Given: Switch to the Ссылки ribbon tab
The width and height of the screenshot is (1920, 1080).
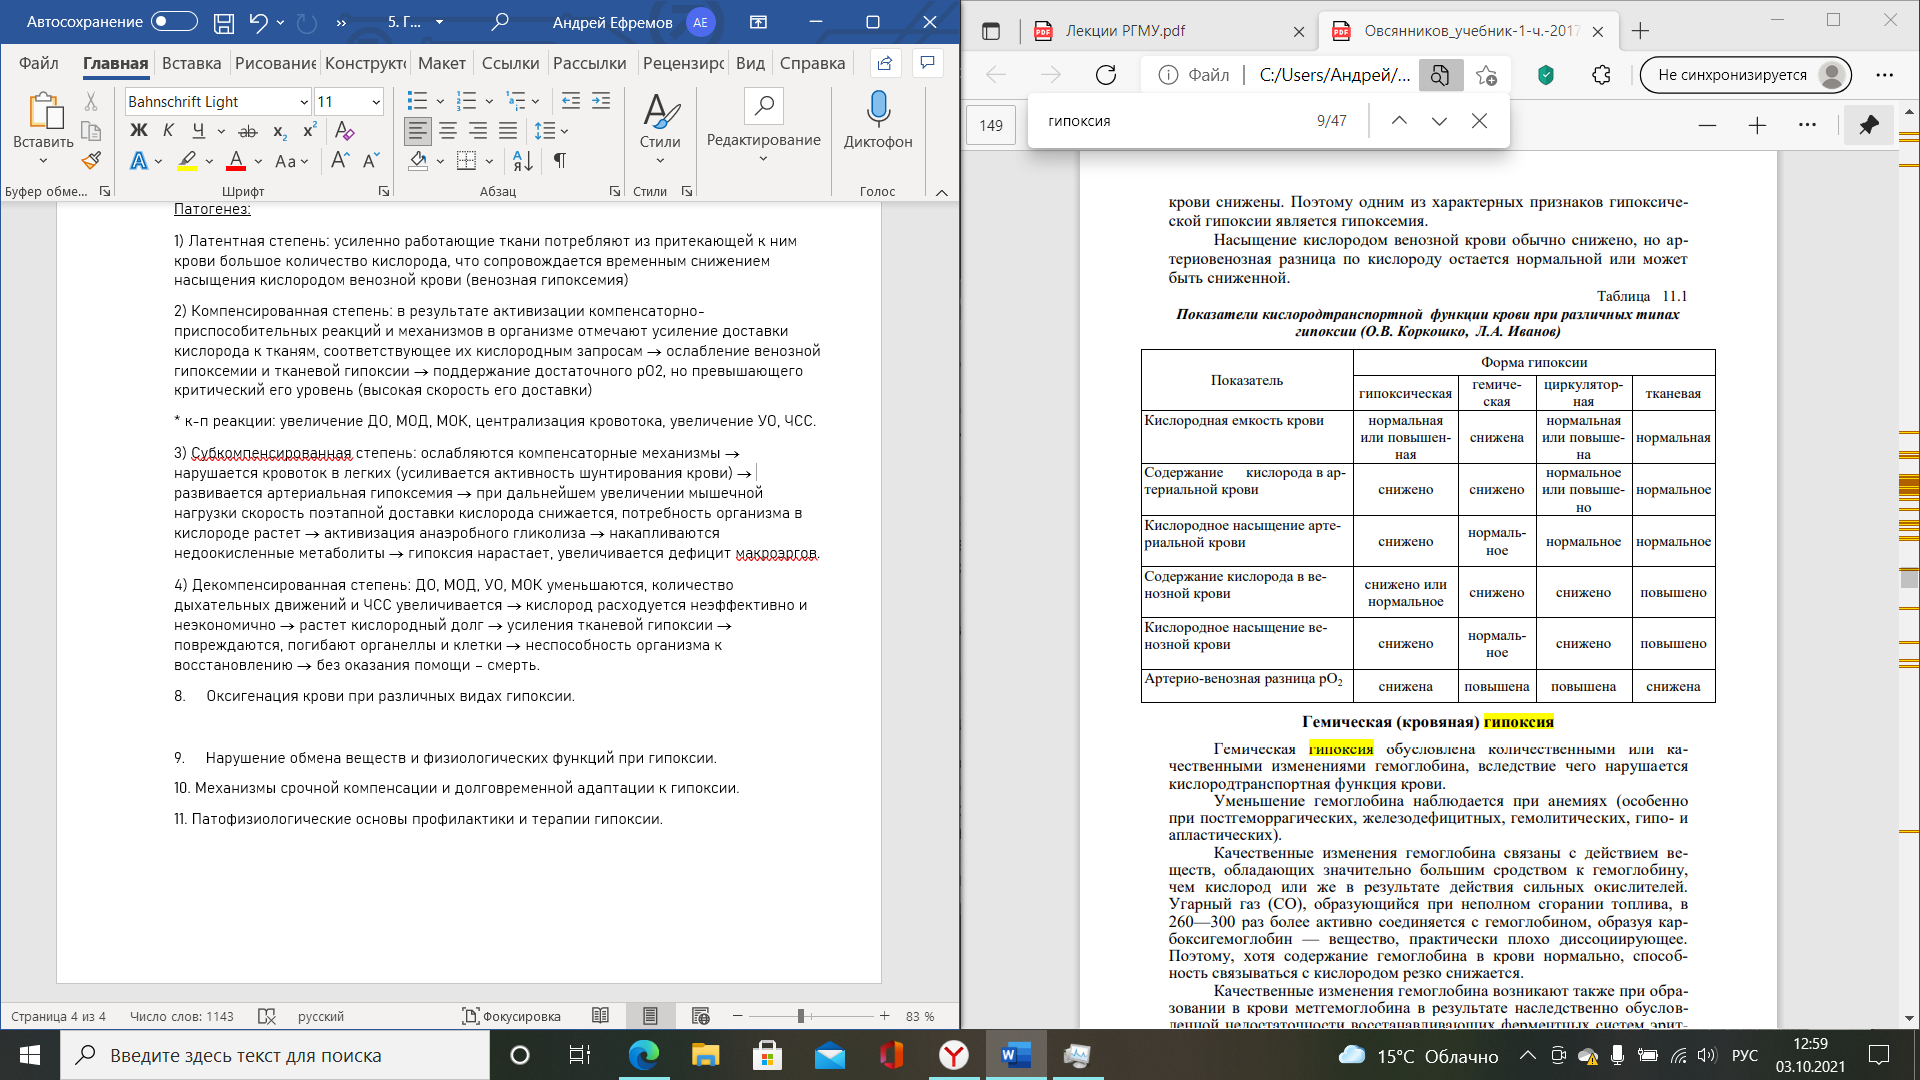Looking at the screenshot, I should pos(510,63).
